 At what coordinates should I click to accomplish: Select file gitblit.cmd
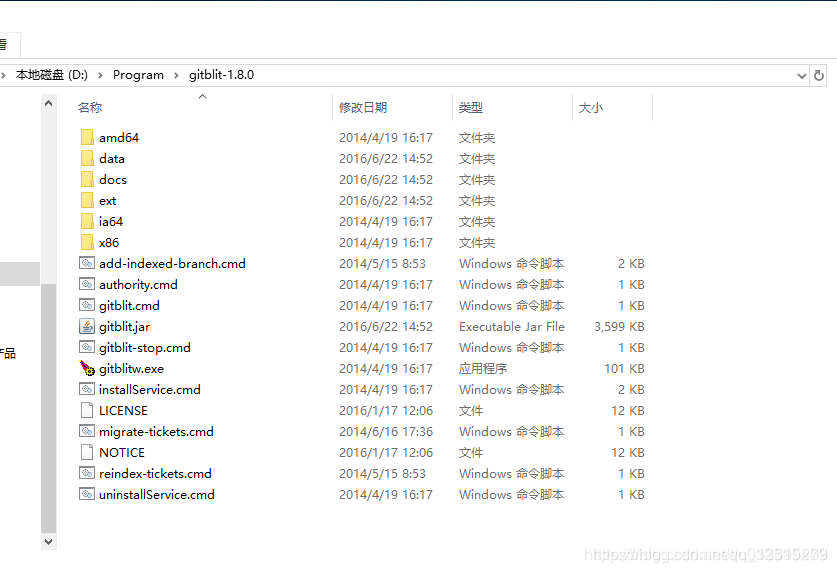[x=129, y=305]
